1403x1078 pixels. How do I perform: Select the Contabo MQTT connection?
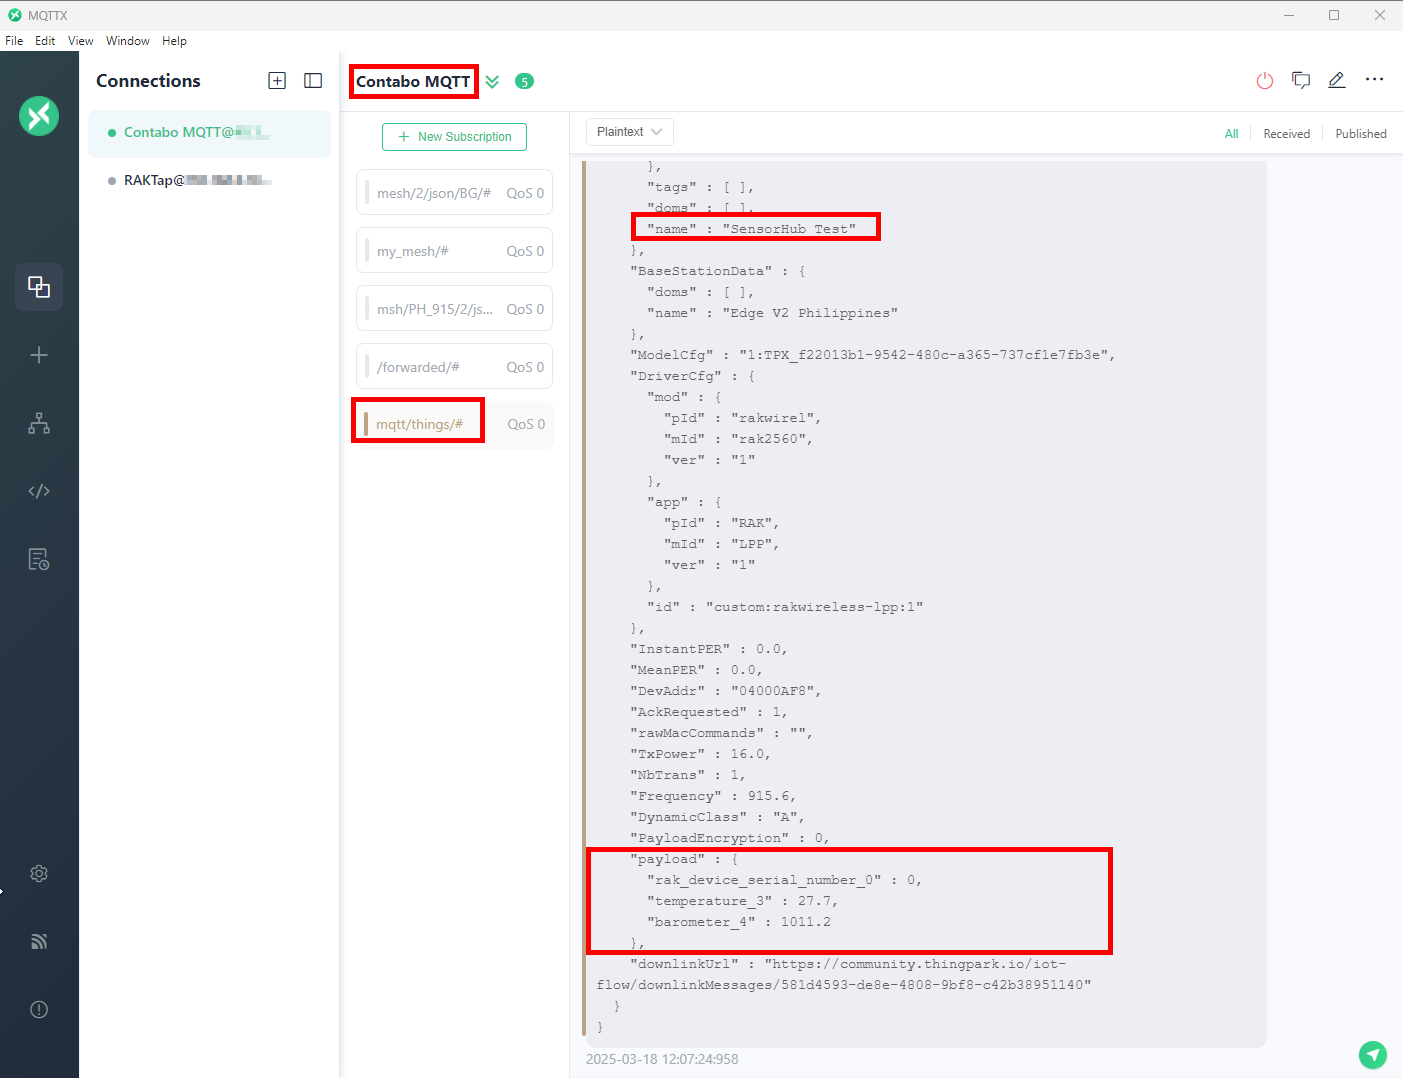click(x=209, y=133)
